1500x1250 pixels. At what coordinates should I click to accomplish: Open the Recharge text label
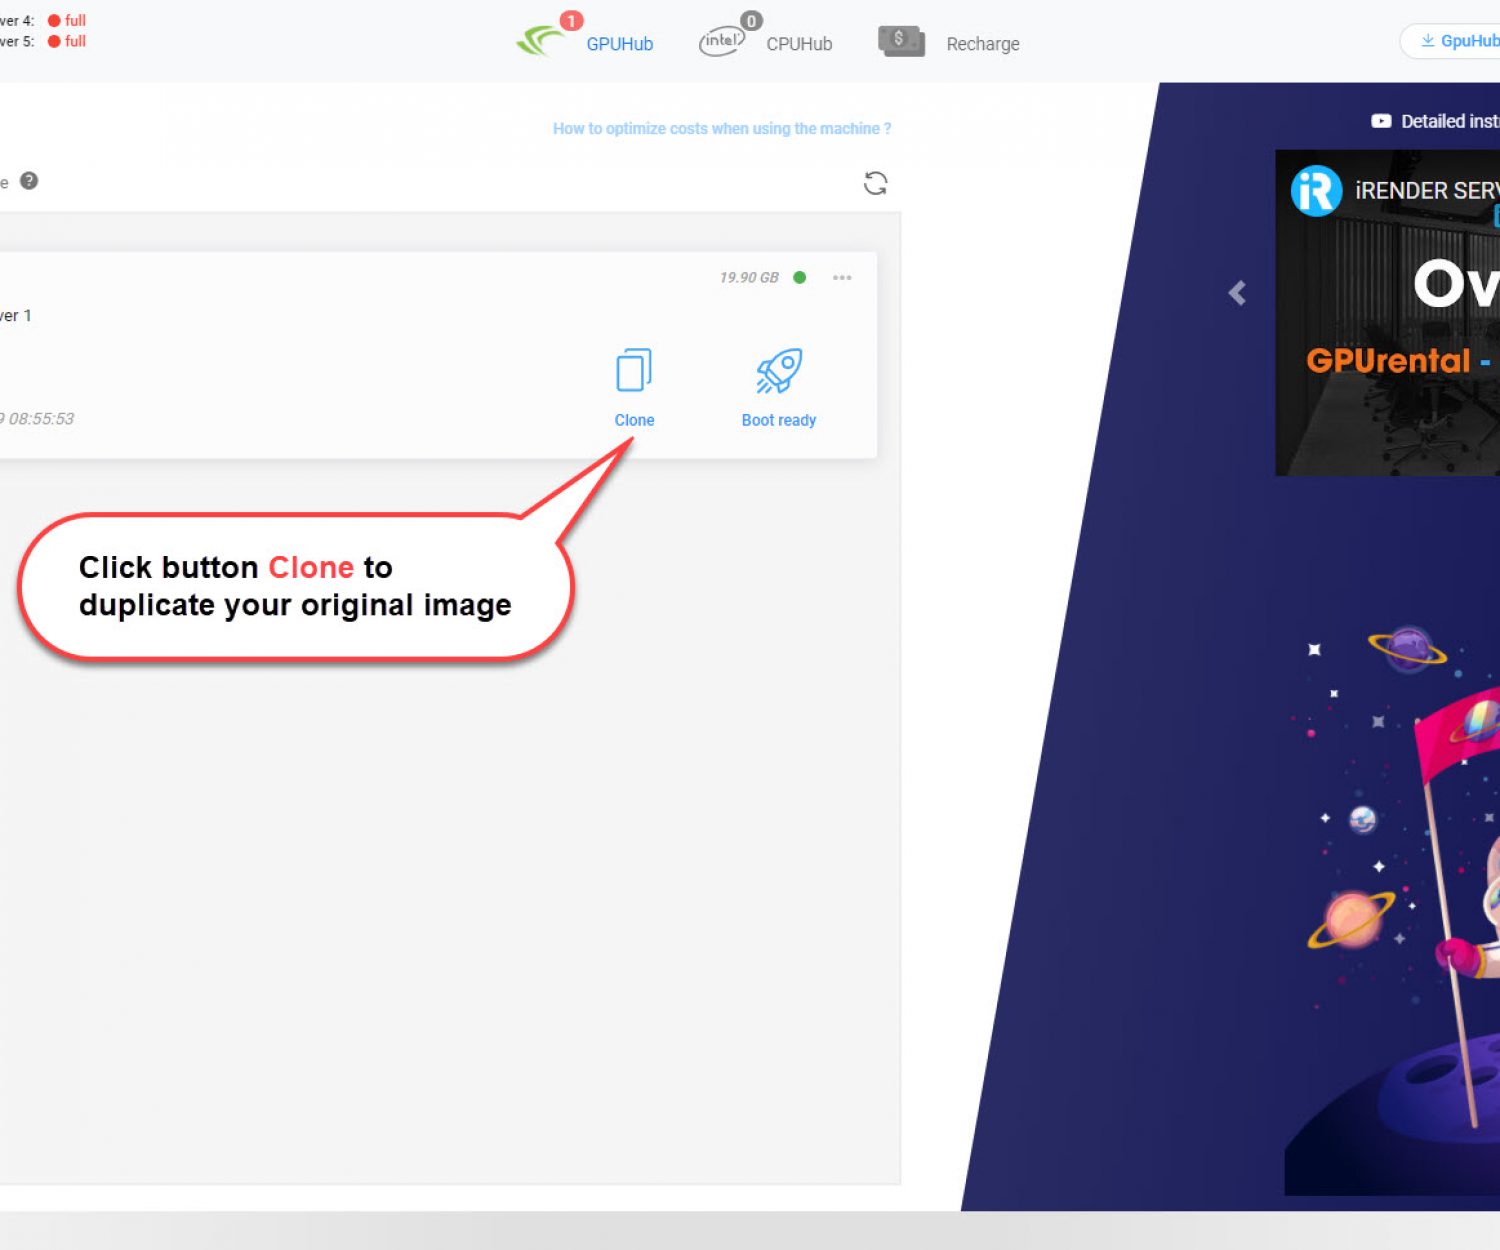983,44
